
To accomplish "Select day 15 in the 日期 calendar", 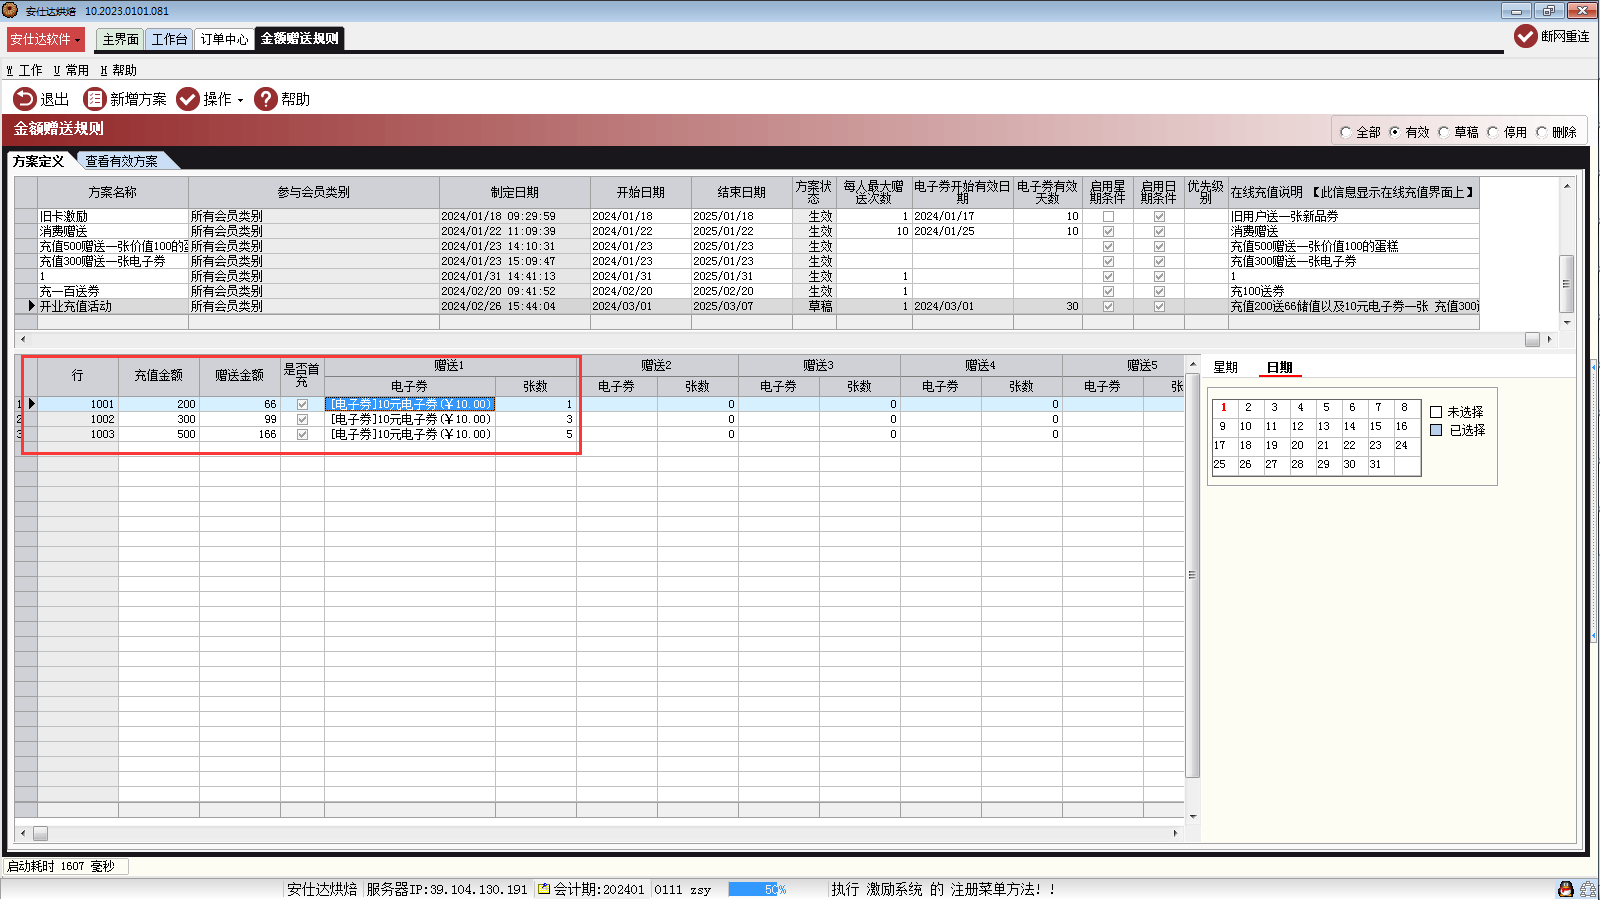I will pyautogui.click(x=1376, y=426).
